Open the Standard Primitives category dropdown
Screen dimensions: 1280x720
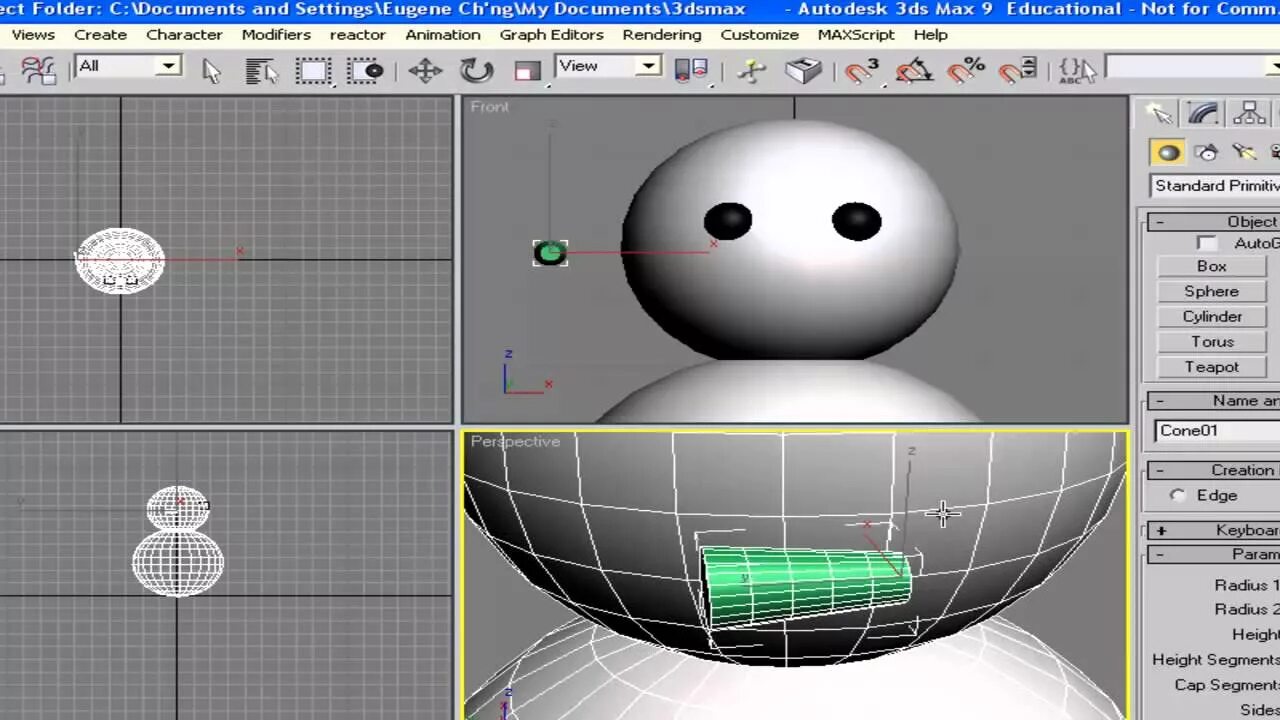1215,186
